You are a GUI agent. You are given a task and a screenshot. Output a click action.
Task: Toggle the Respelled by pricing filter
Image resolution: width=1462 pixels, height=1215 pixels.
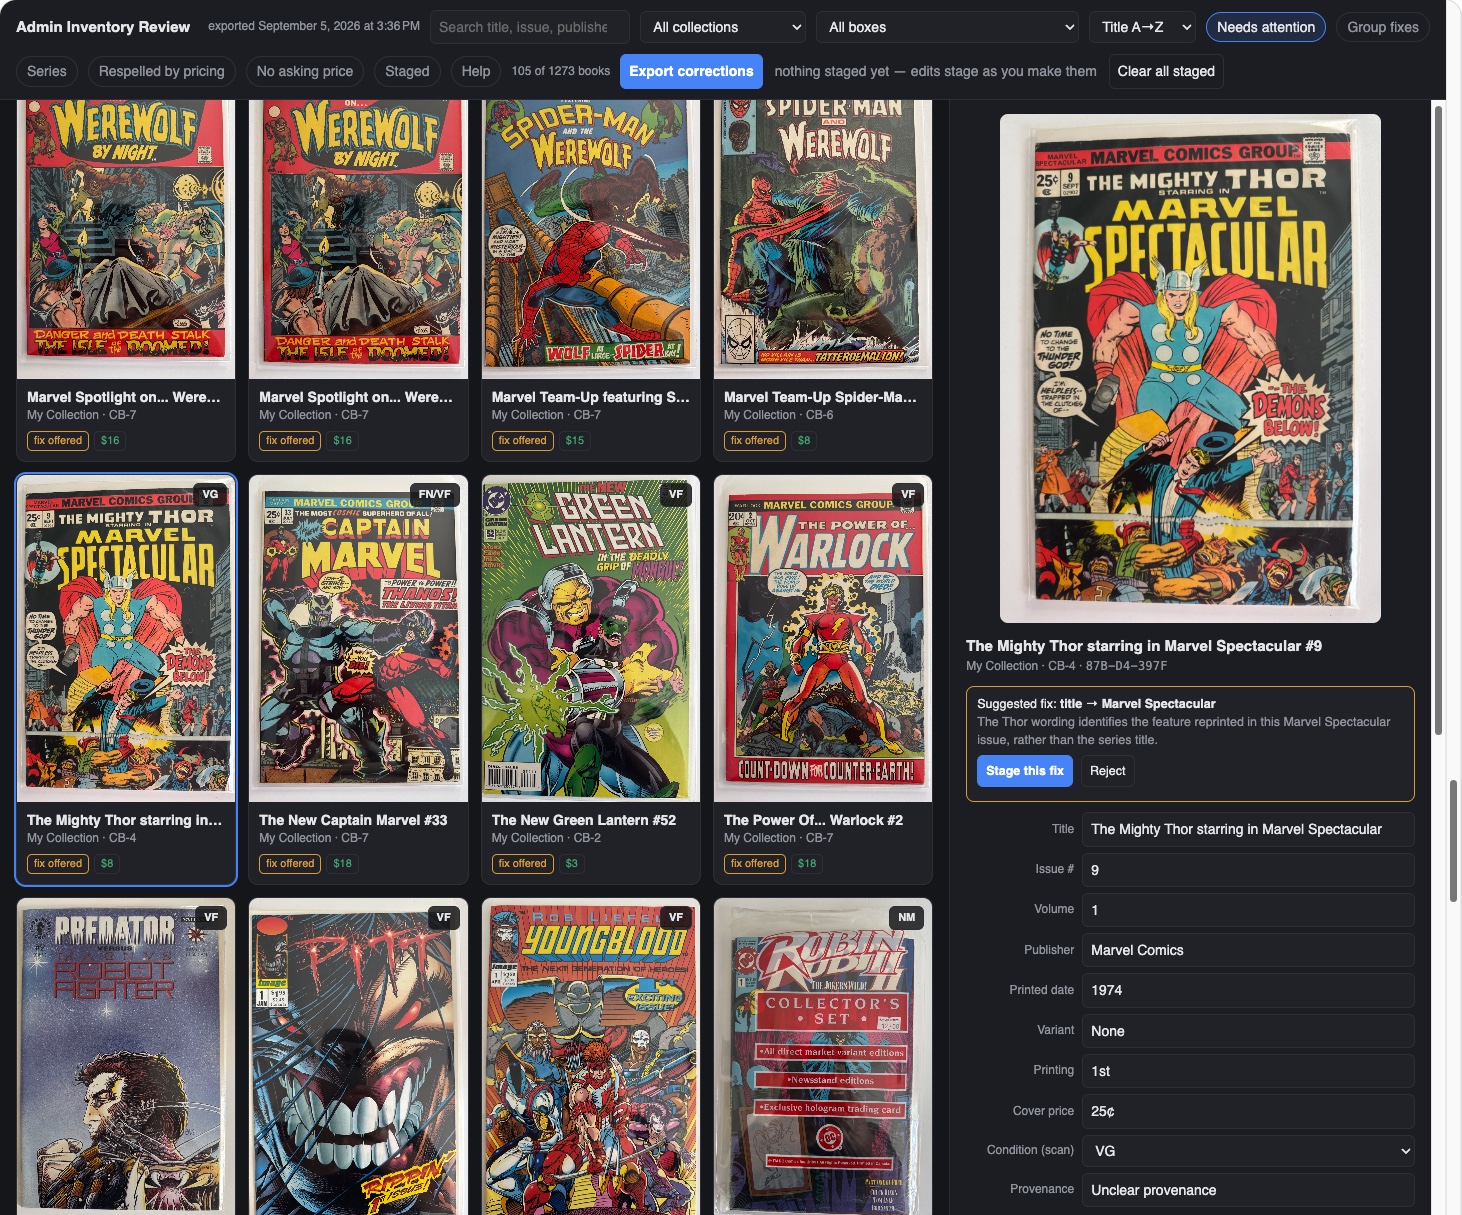[162, 71]
